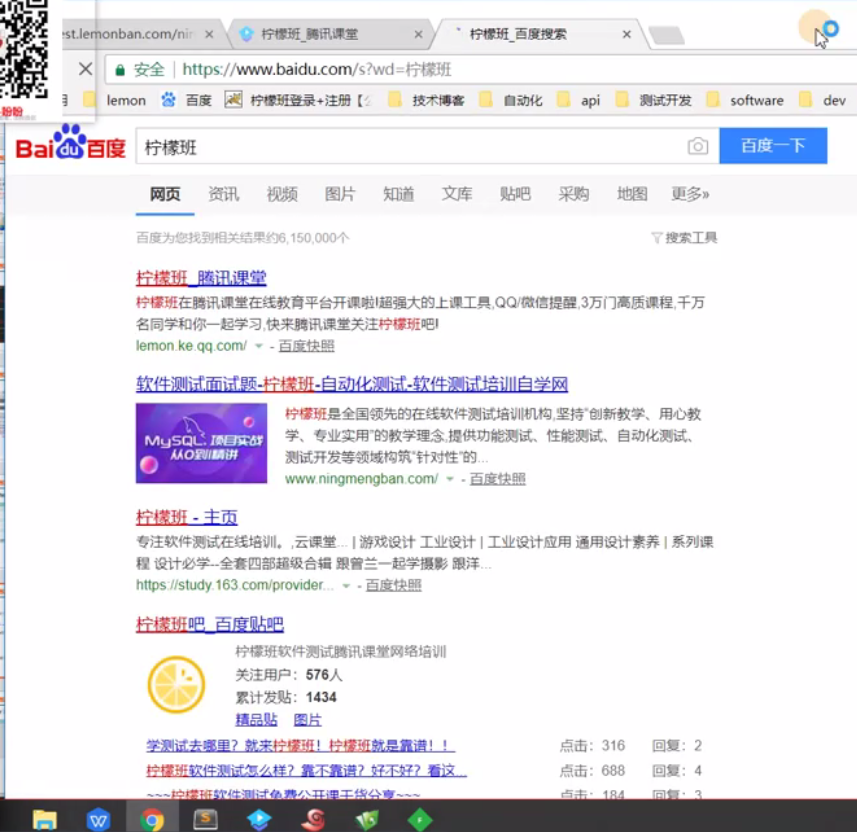Open the 柠檬班_腾讯课堂 result link

coord(201,278)
